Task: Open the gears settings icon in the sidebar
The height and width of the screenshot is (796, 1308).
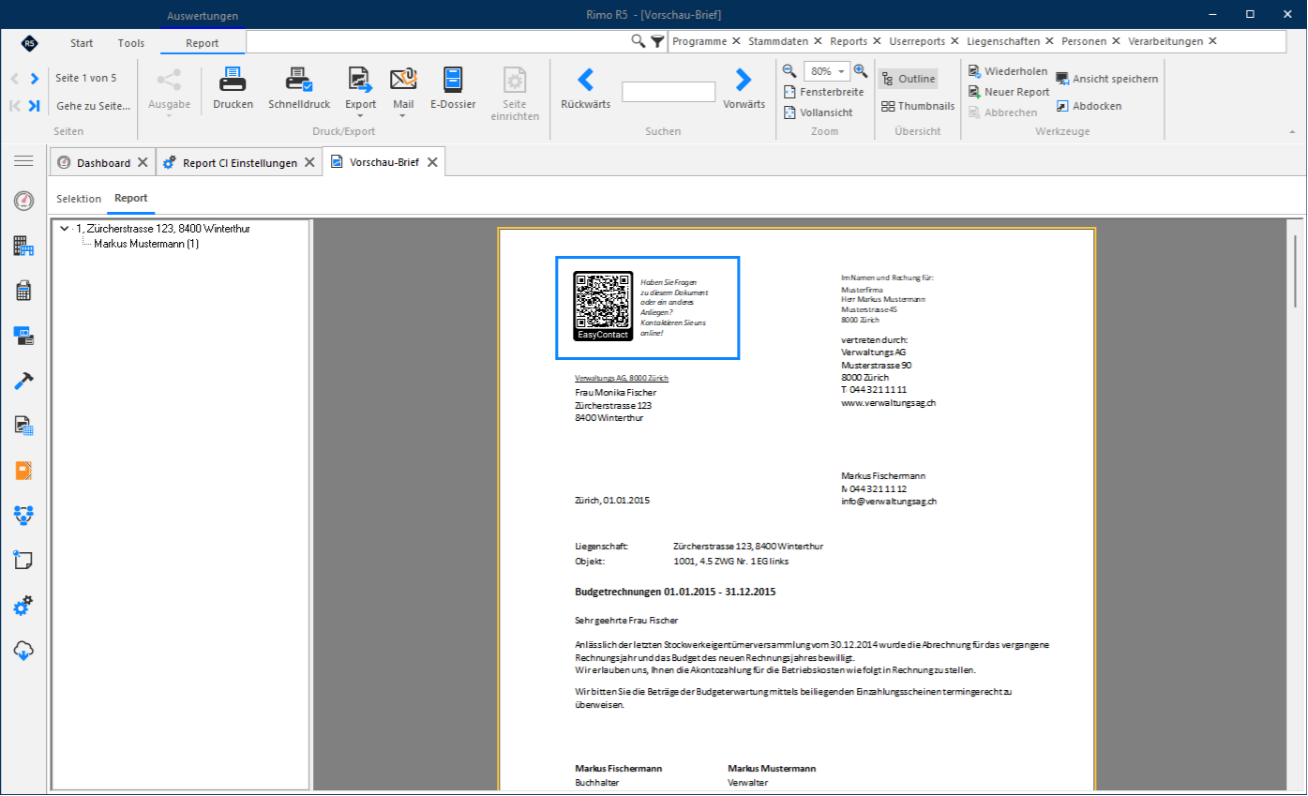Action: pos(24,606)
